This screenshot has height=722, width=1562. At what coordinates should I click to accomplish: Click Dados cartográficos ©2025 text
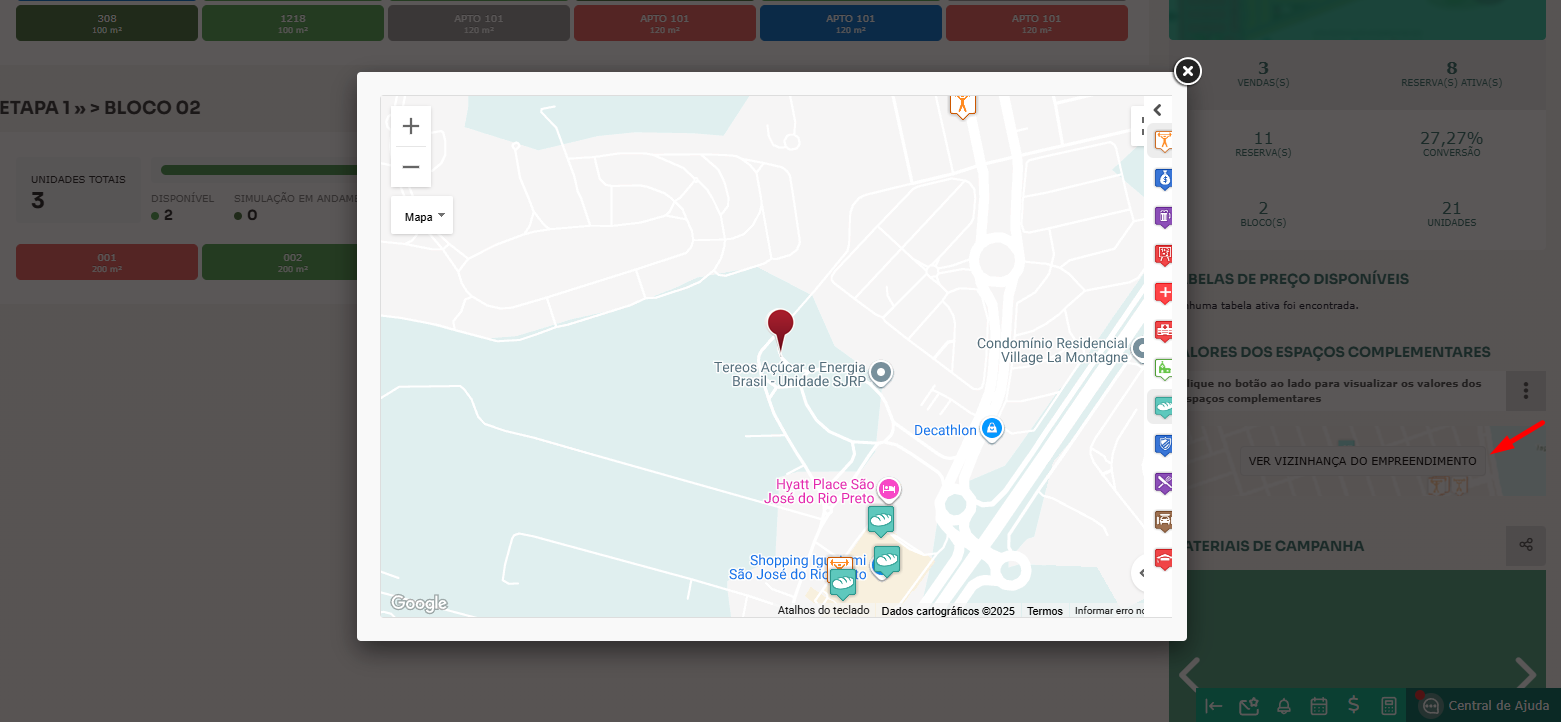(x=948, y=611)
